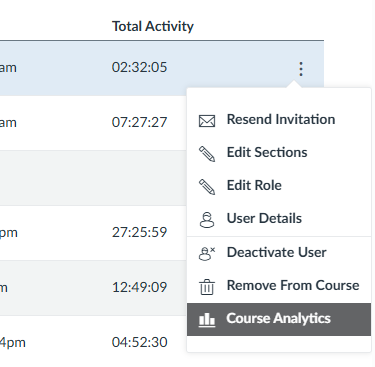Image resolution: width=375 pixels, height=367 pixels.
Task: Select Remove From Course option
Action: pyautogui.click(x=279, y=286)
